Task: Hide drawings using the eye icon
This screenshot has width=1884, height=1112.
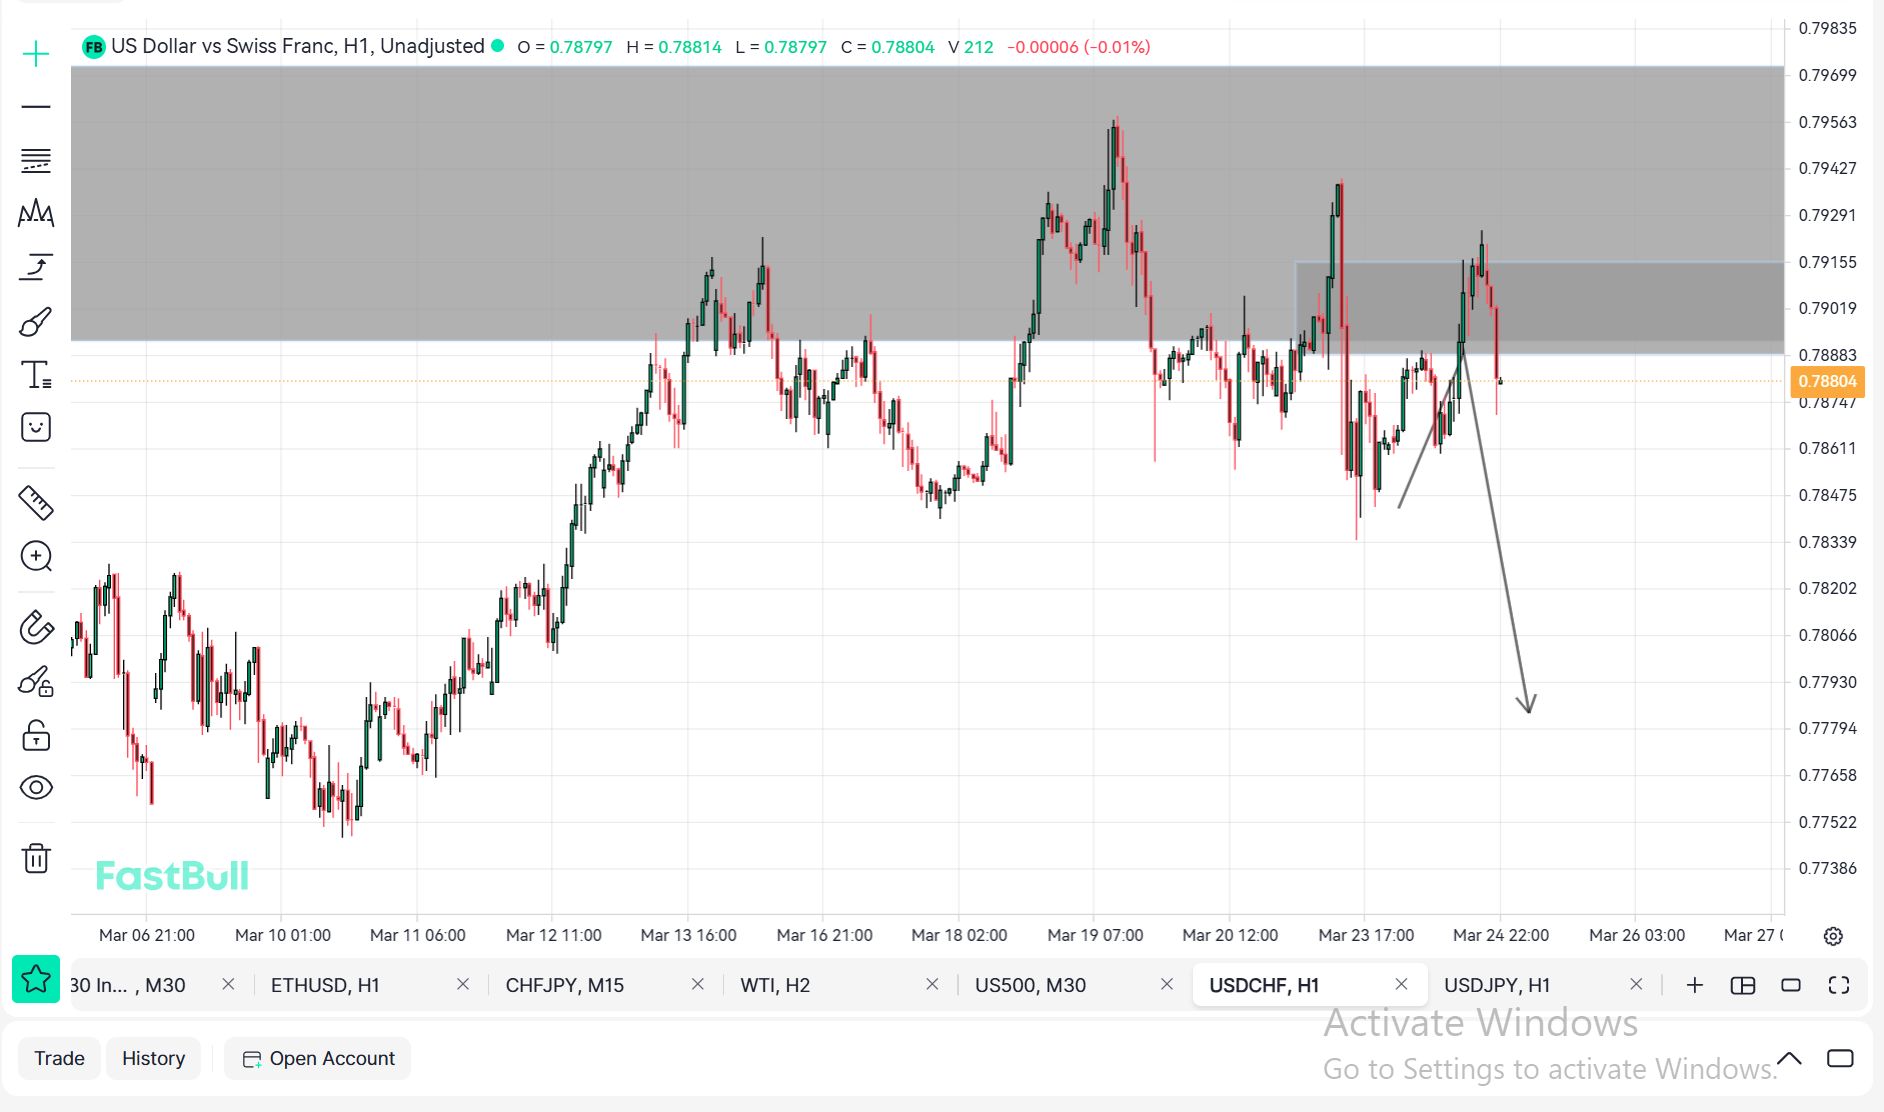Action: (36, 788)
